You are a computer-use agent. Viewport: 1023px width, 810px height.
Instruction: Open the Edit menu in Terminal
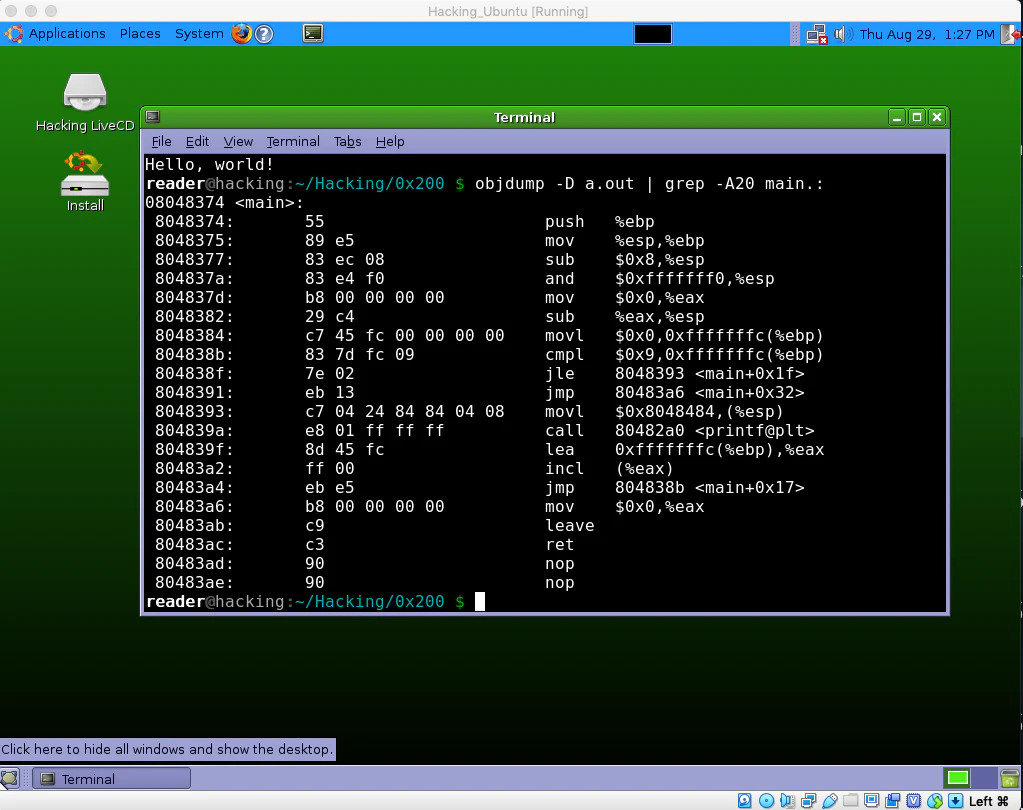pyautogui.click(x=197, y=142)
